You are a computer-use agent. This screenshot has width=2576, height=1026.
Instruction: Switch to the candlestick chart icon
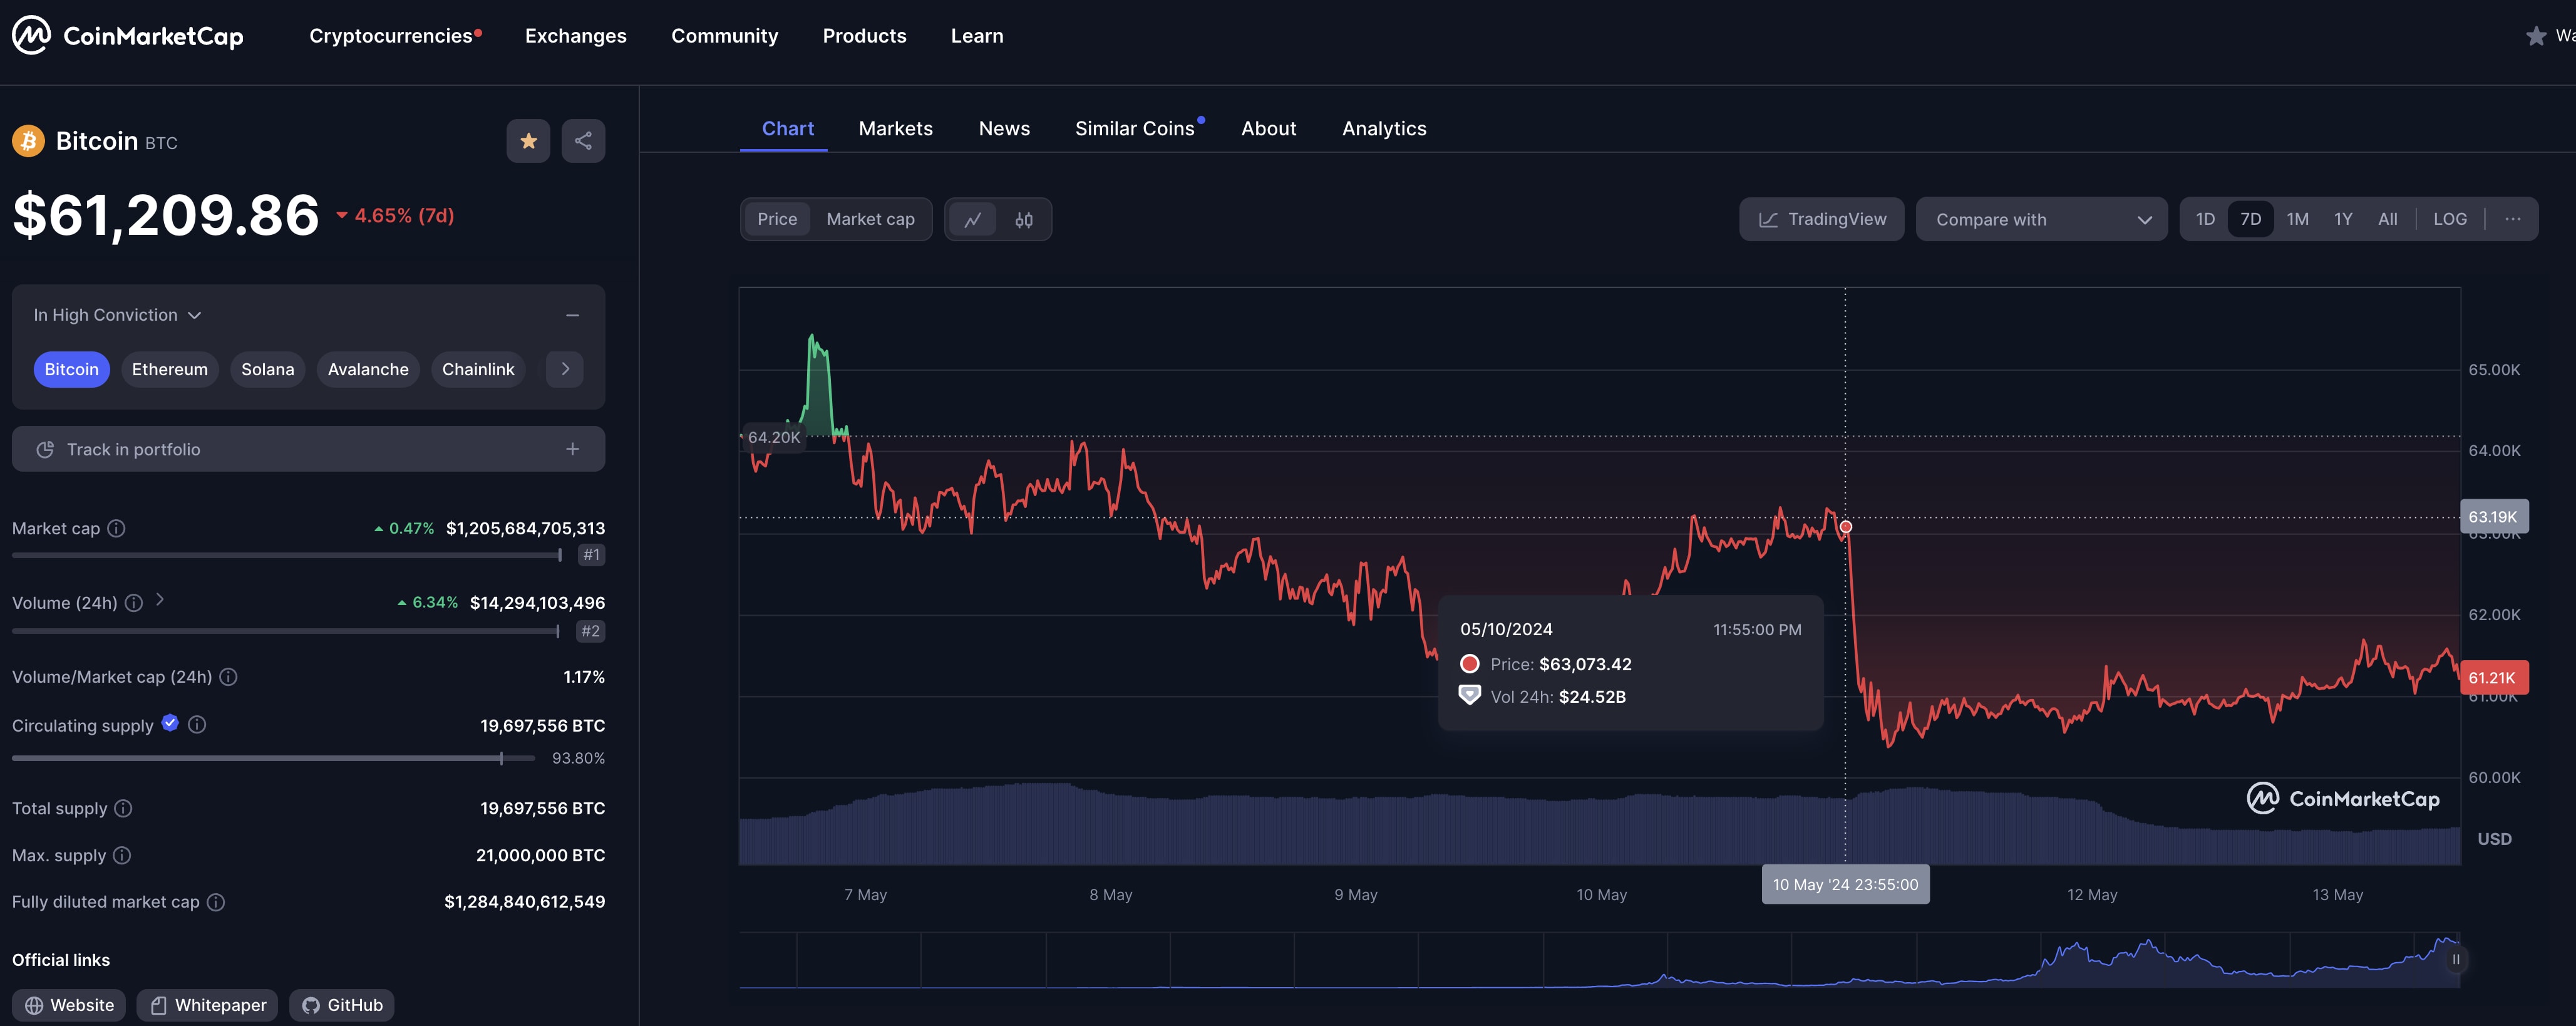1024,220
